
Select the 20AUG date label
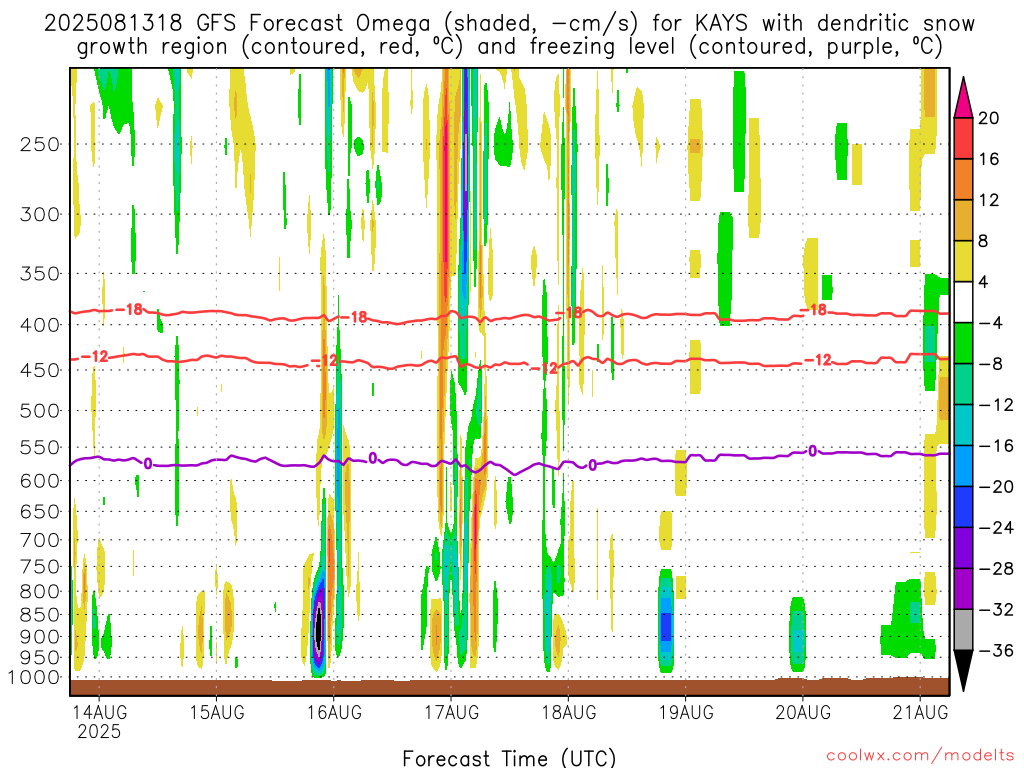(803, 712)
